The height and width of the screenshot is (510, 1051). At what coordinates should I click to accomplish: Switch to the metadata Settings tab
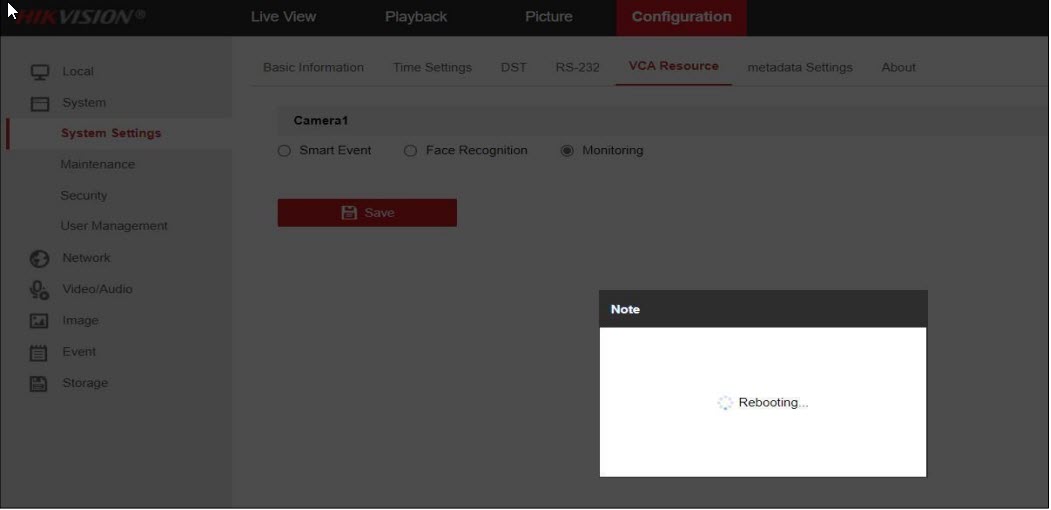click(x=800, y=68)
